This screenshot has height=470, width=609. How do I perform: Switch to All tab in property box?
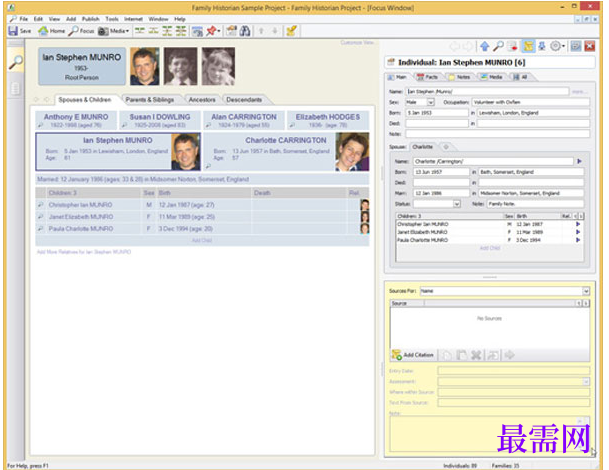(520, 77)
